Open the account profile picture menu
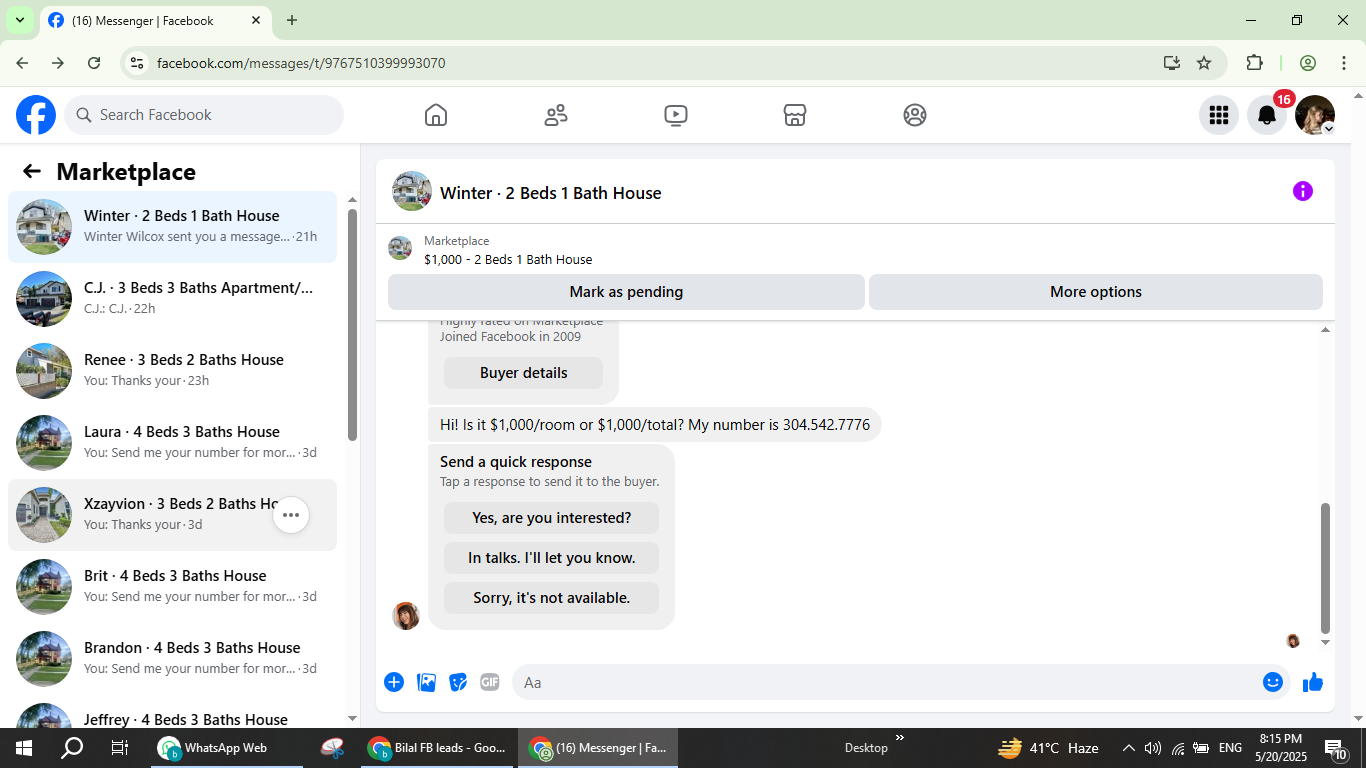Viewport: 1366px width, 768px height. coord(1315,115)
